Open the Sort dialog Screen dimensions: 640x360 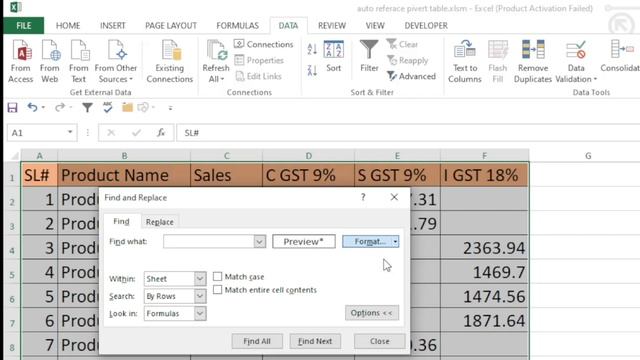click(333, 56)
